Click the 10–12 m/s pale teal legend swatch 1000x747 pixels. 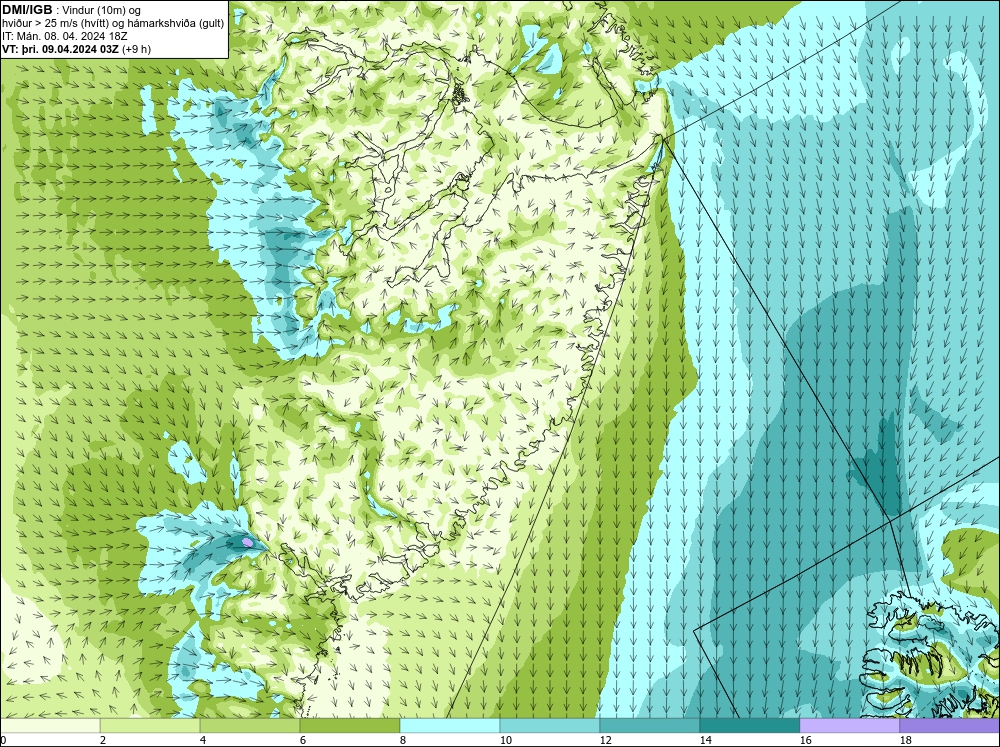pos(550,725)
